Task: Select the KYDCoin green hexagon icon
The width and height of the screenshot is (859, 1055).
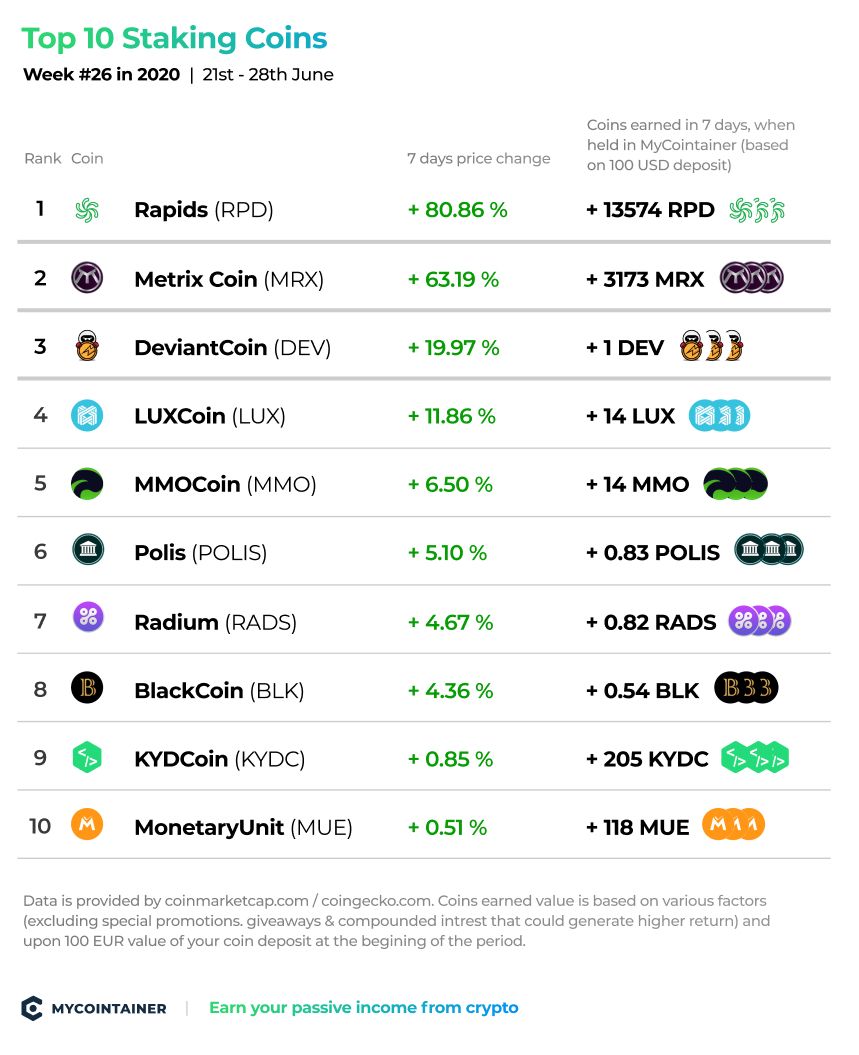Action: point(87,757)
